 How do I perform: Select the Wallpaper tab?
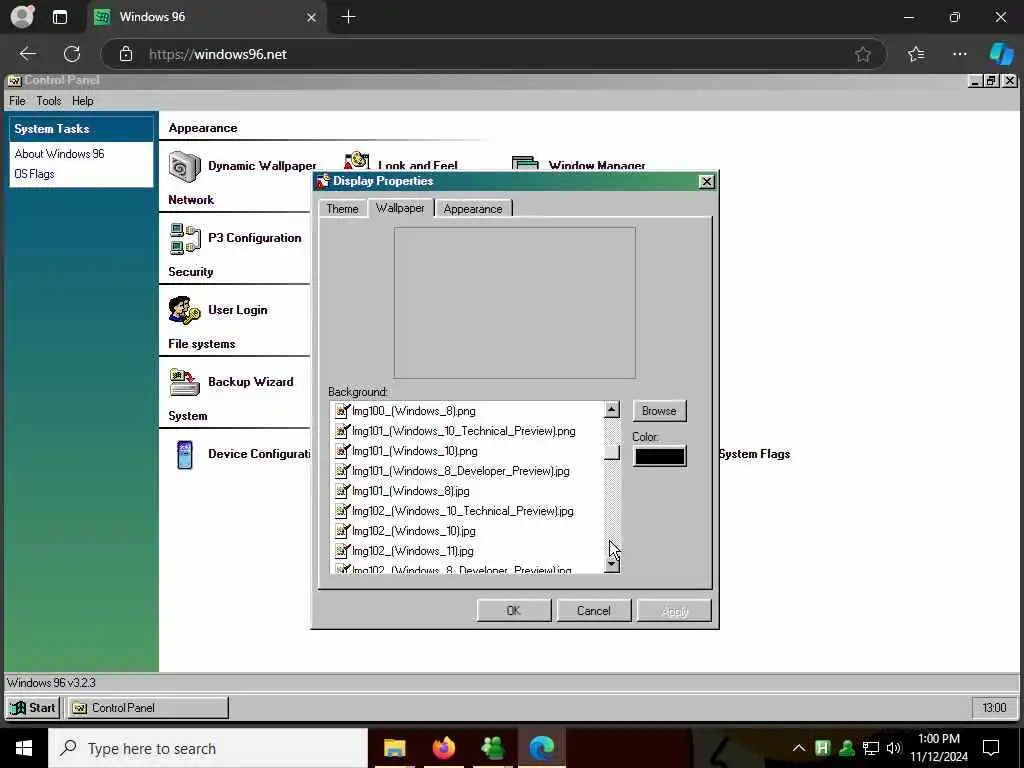click(x=400, y=208)
